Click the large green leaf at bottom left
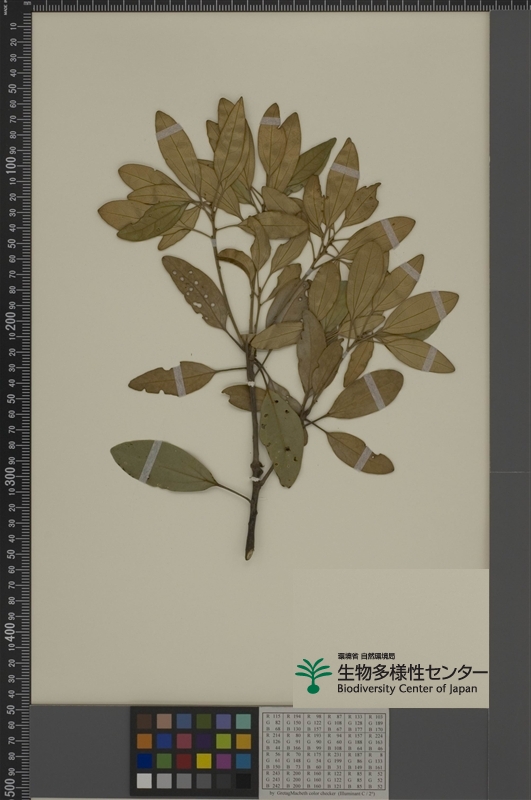Image resolution: width=531 pixels, height=800 pixels. pyautogui.click(x=163, y=466)
